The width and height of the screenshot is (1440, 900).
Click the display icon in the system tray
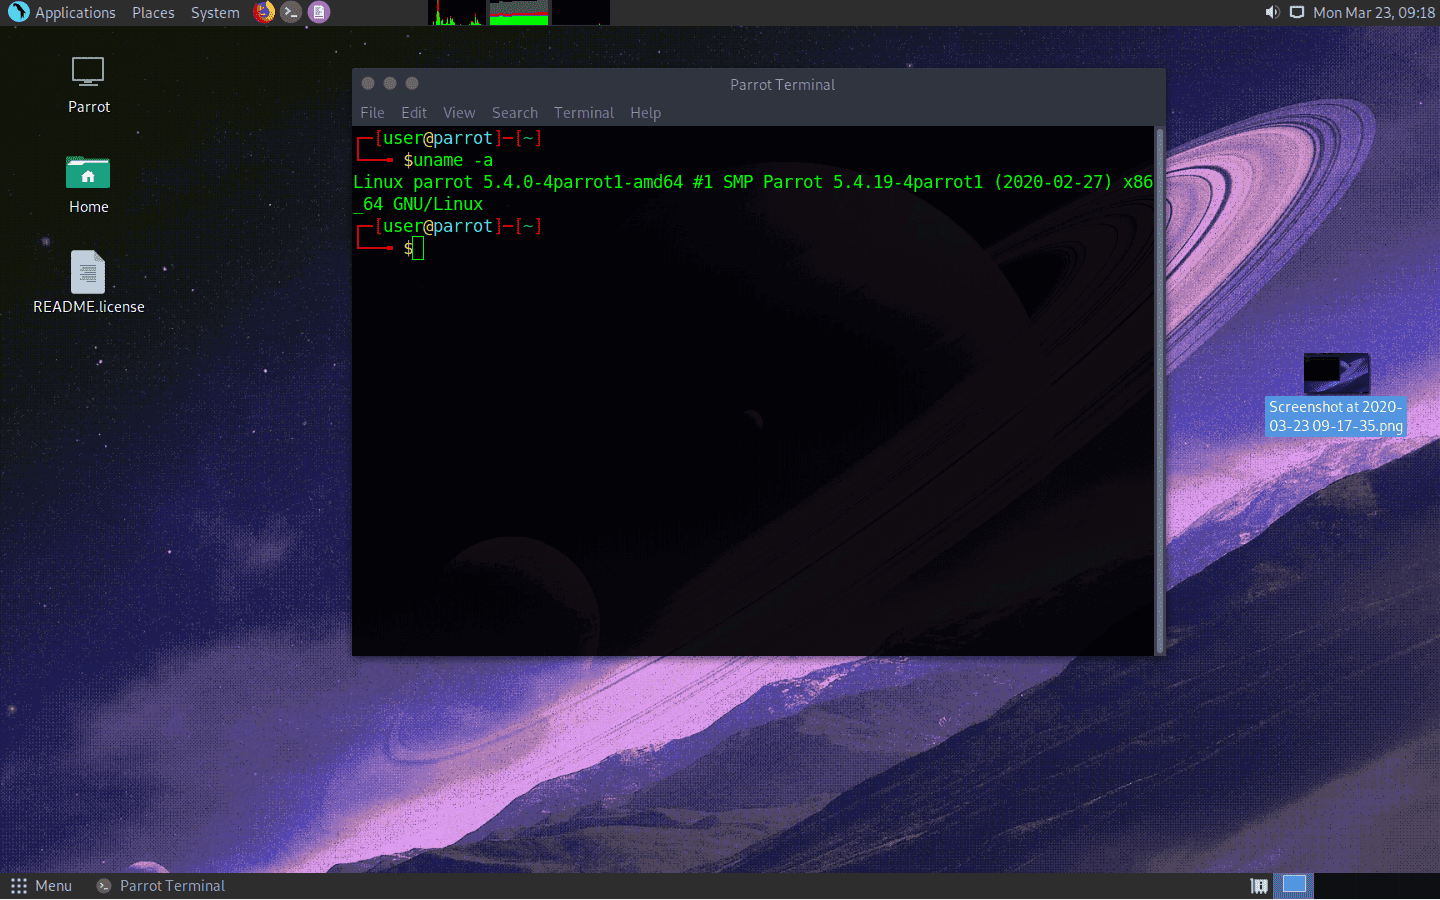coord(1297,12)
